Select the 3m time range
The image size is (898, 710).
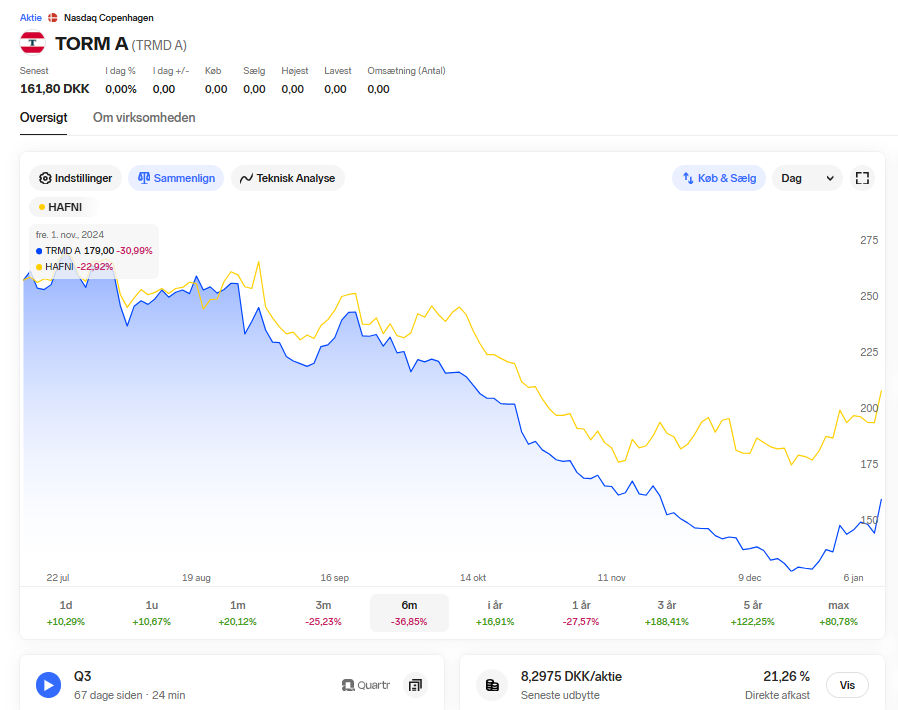tap(324, 613)
